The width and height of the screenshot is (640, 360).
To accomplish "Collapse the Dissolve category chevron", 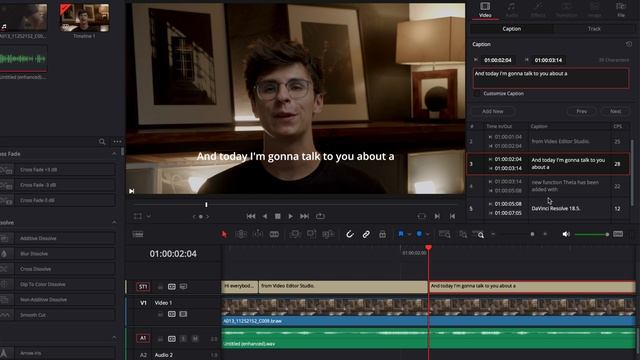I will (x=114, y=222).
